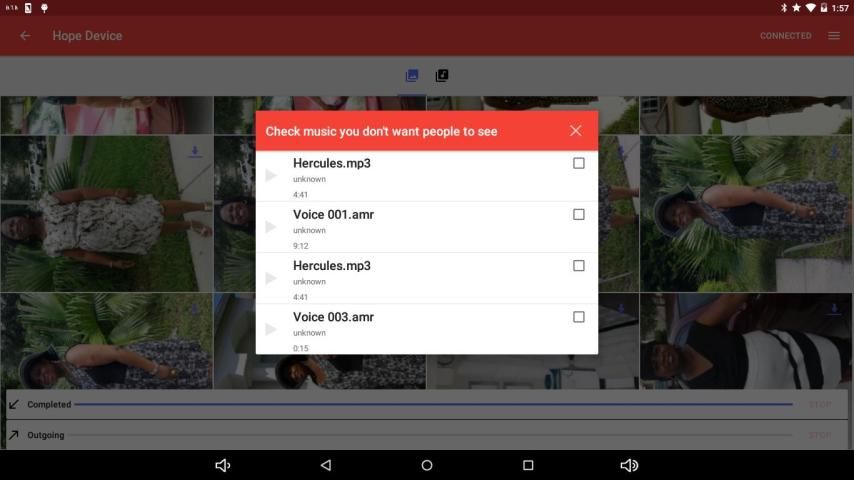Switch to the single photos tab
The height and width of the screenshot is (480, 854).
pyautogui.click(x=412, y=76)
